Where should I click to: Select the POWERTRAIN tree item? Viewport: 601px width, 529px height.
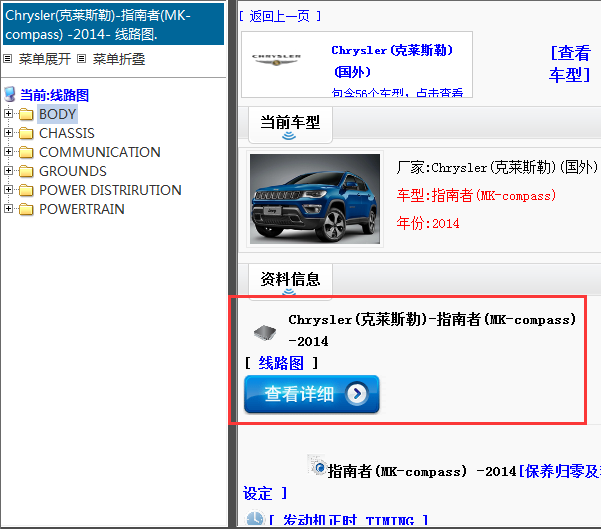tap(82, 209)
